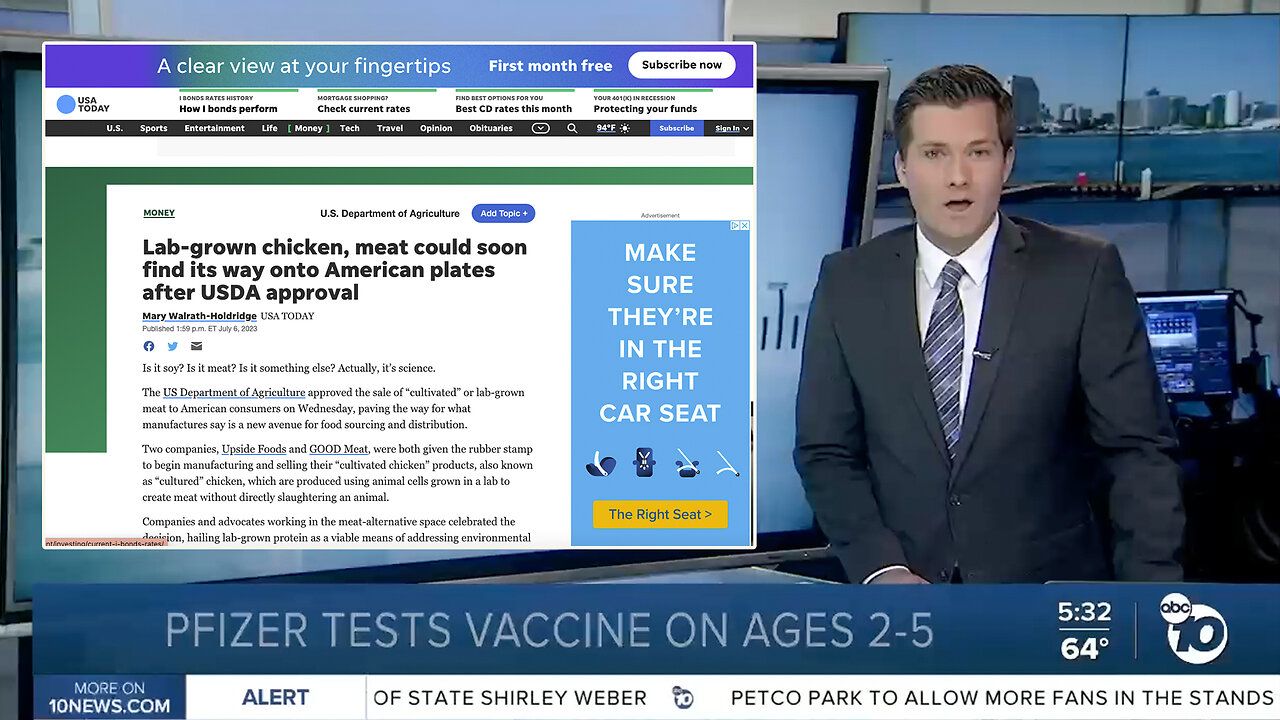Image resolution: width=1280 pixels, height=720 pixels.
Task: Click the AdChoices triangle icon on ad
Action: pyautogui.click(x=734, y=226)
